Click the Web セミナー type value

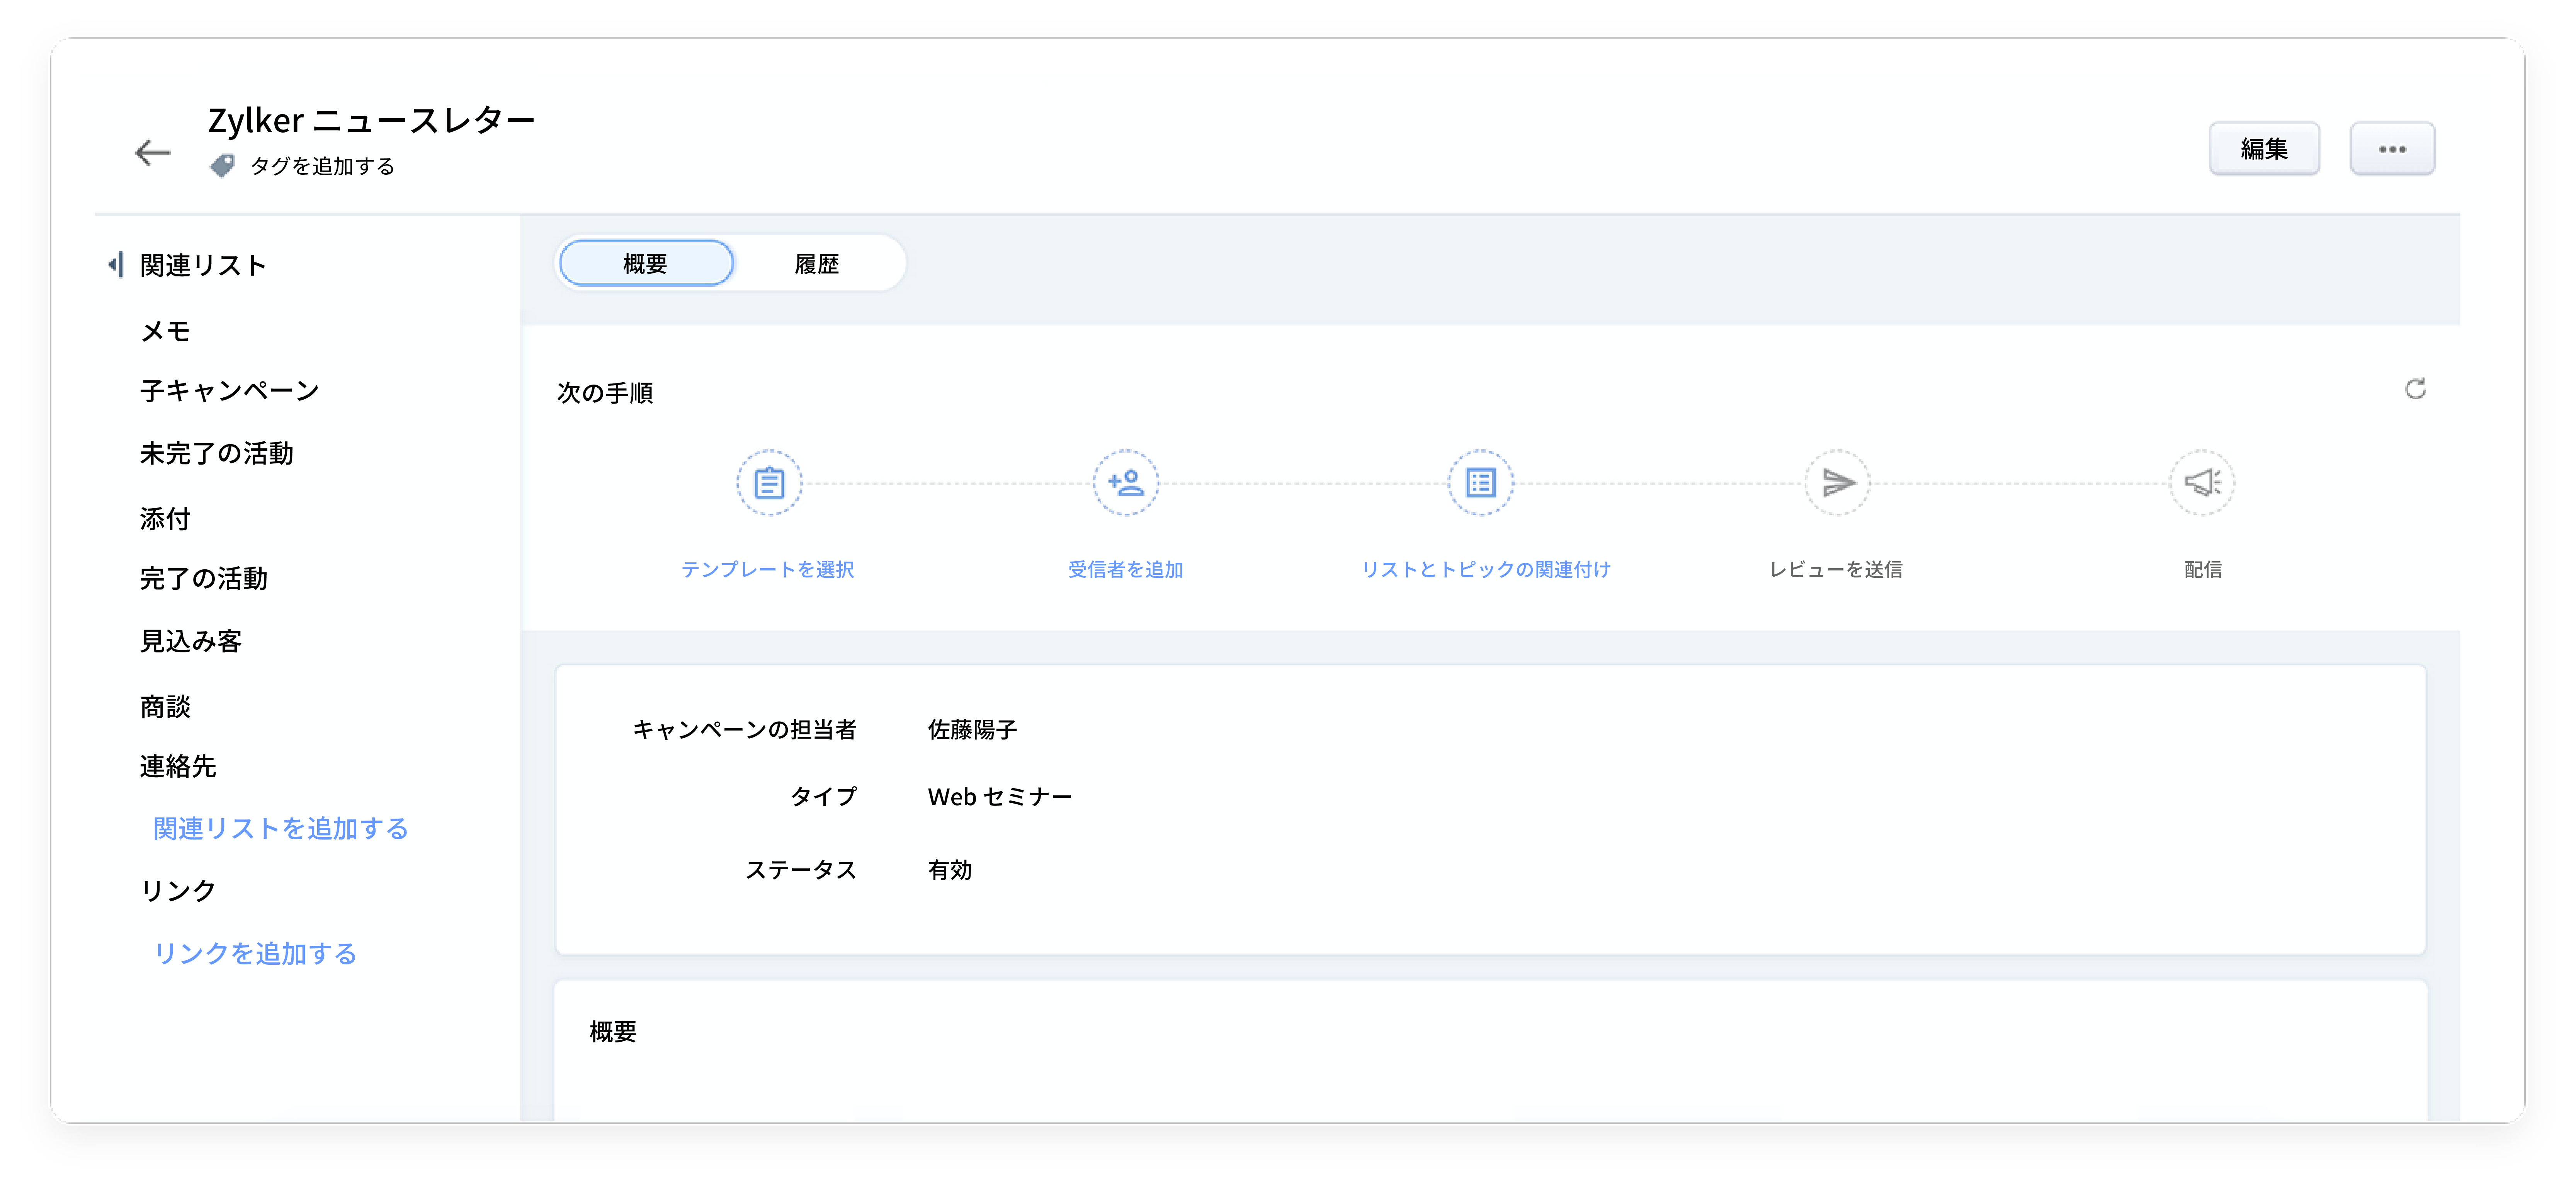point(1000,797)
